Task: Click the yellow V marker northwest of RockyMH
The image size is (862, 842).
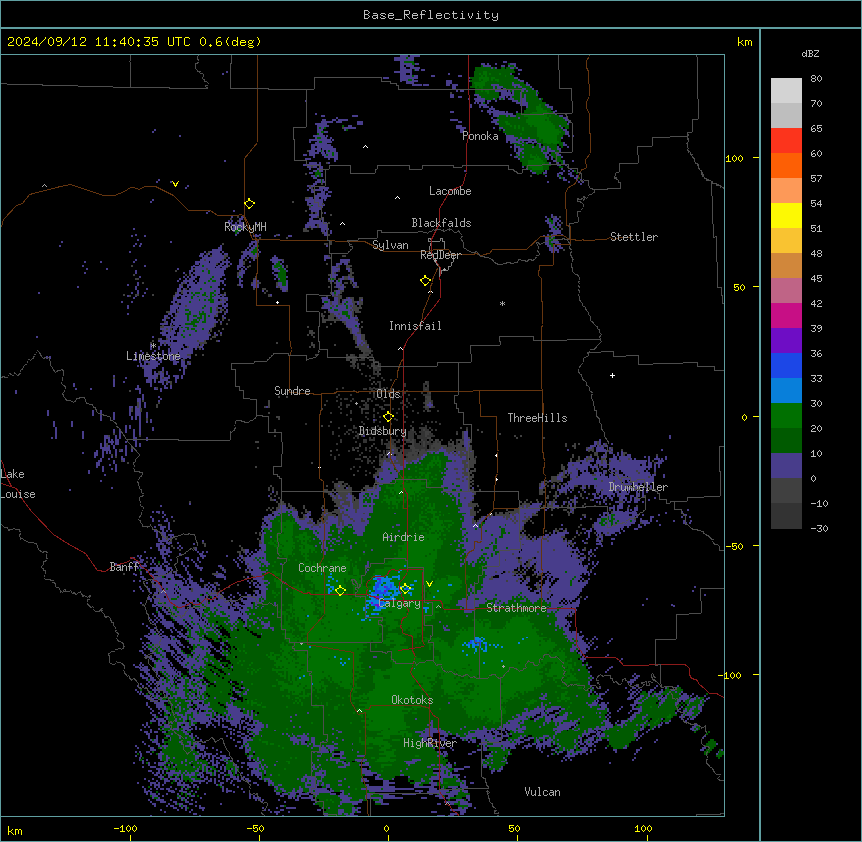Action: [175, 184]
